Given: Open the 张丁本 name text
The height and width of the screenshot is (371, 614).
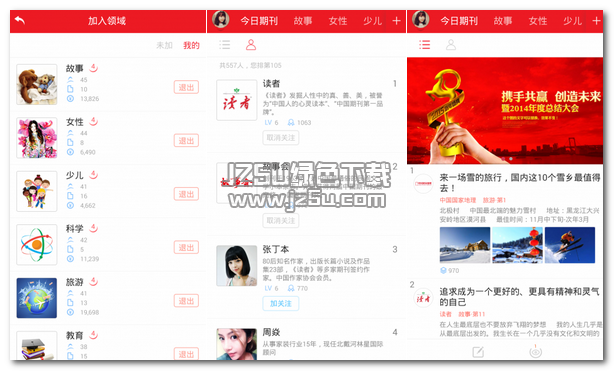Looking at the screenshot, I should [276, 249].
